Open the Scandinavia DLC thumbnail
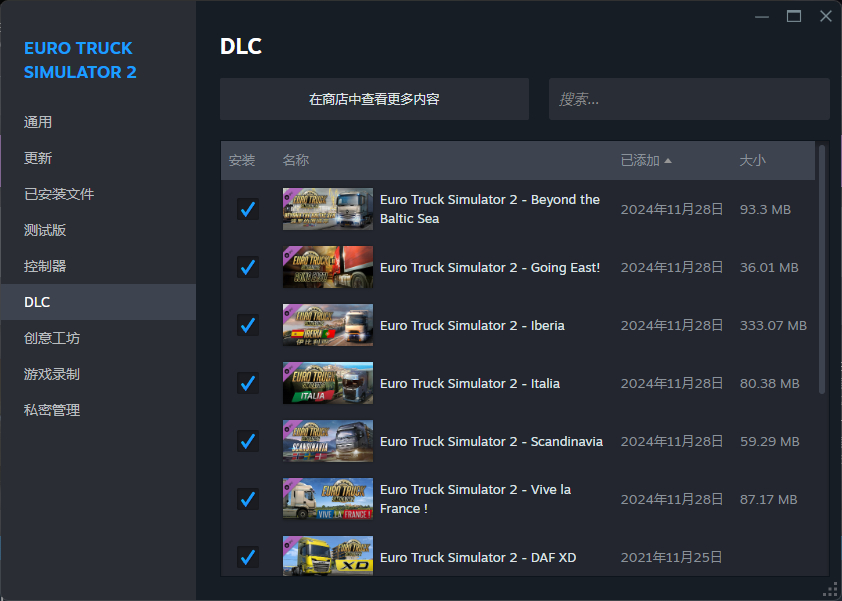Screen dimensions: 842x601 (328, 441)
